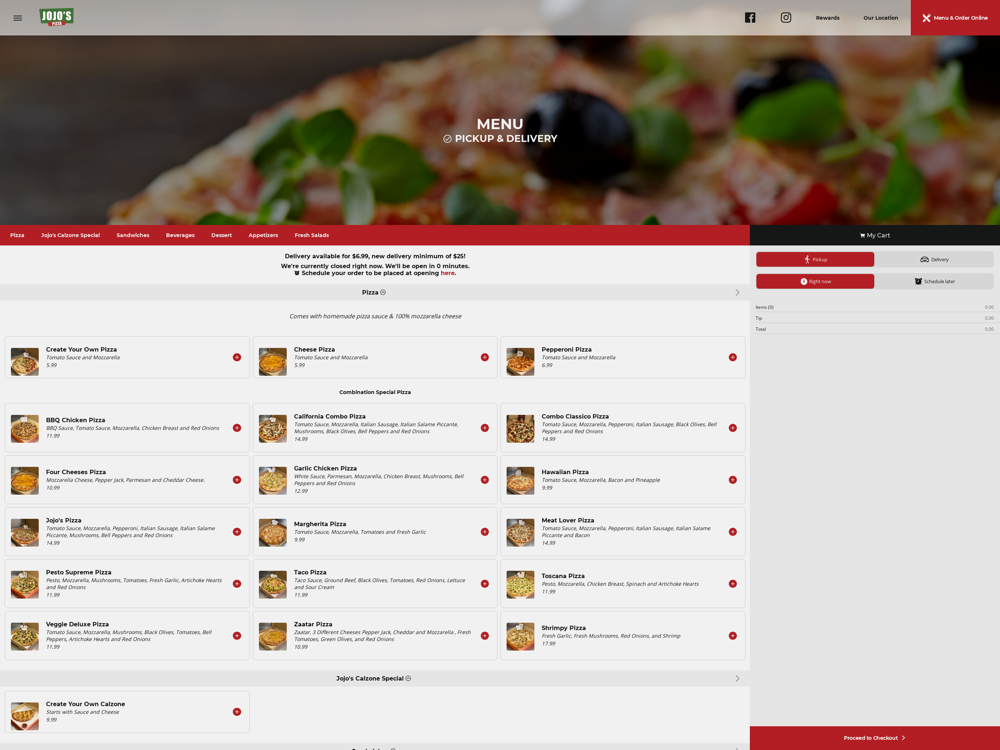Viewport: 1000px width, 750px height.
Task: Click the 'here' schedule order link
Action: click(x=448, y=273)
